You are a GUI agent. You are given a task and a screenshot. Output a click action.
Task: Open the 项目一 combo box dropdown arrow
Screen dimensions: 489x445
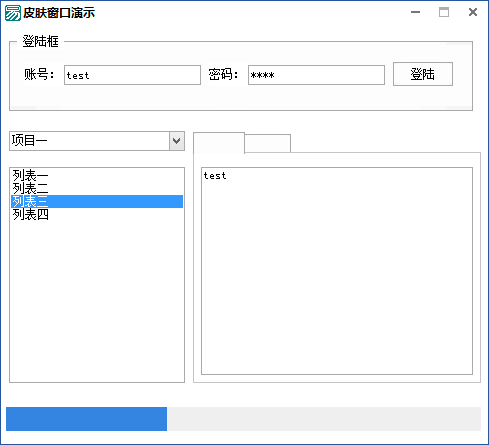point(177,141)
